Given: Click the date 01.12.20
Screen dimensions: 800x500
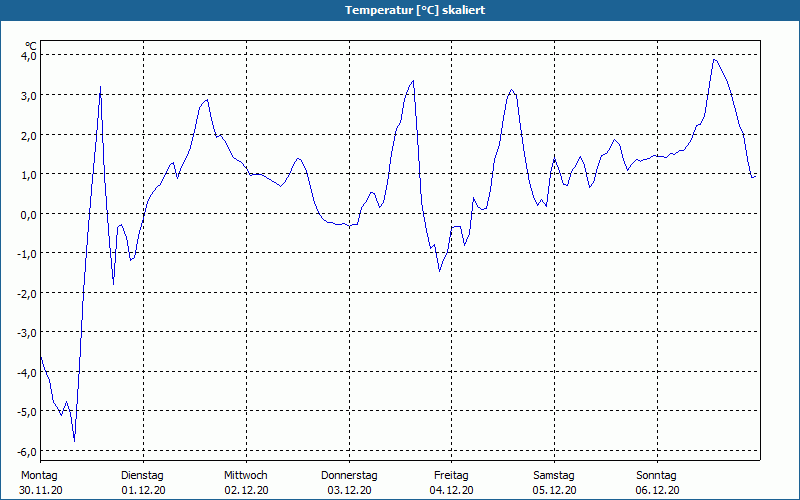Looking at the screenshot, I should (143, 490).
